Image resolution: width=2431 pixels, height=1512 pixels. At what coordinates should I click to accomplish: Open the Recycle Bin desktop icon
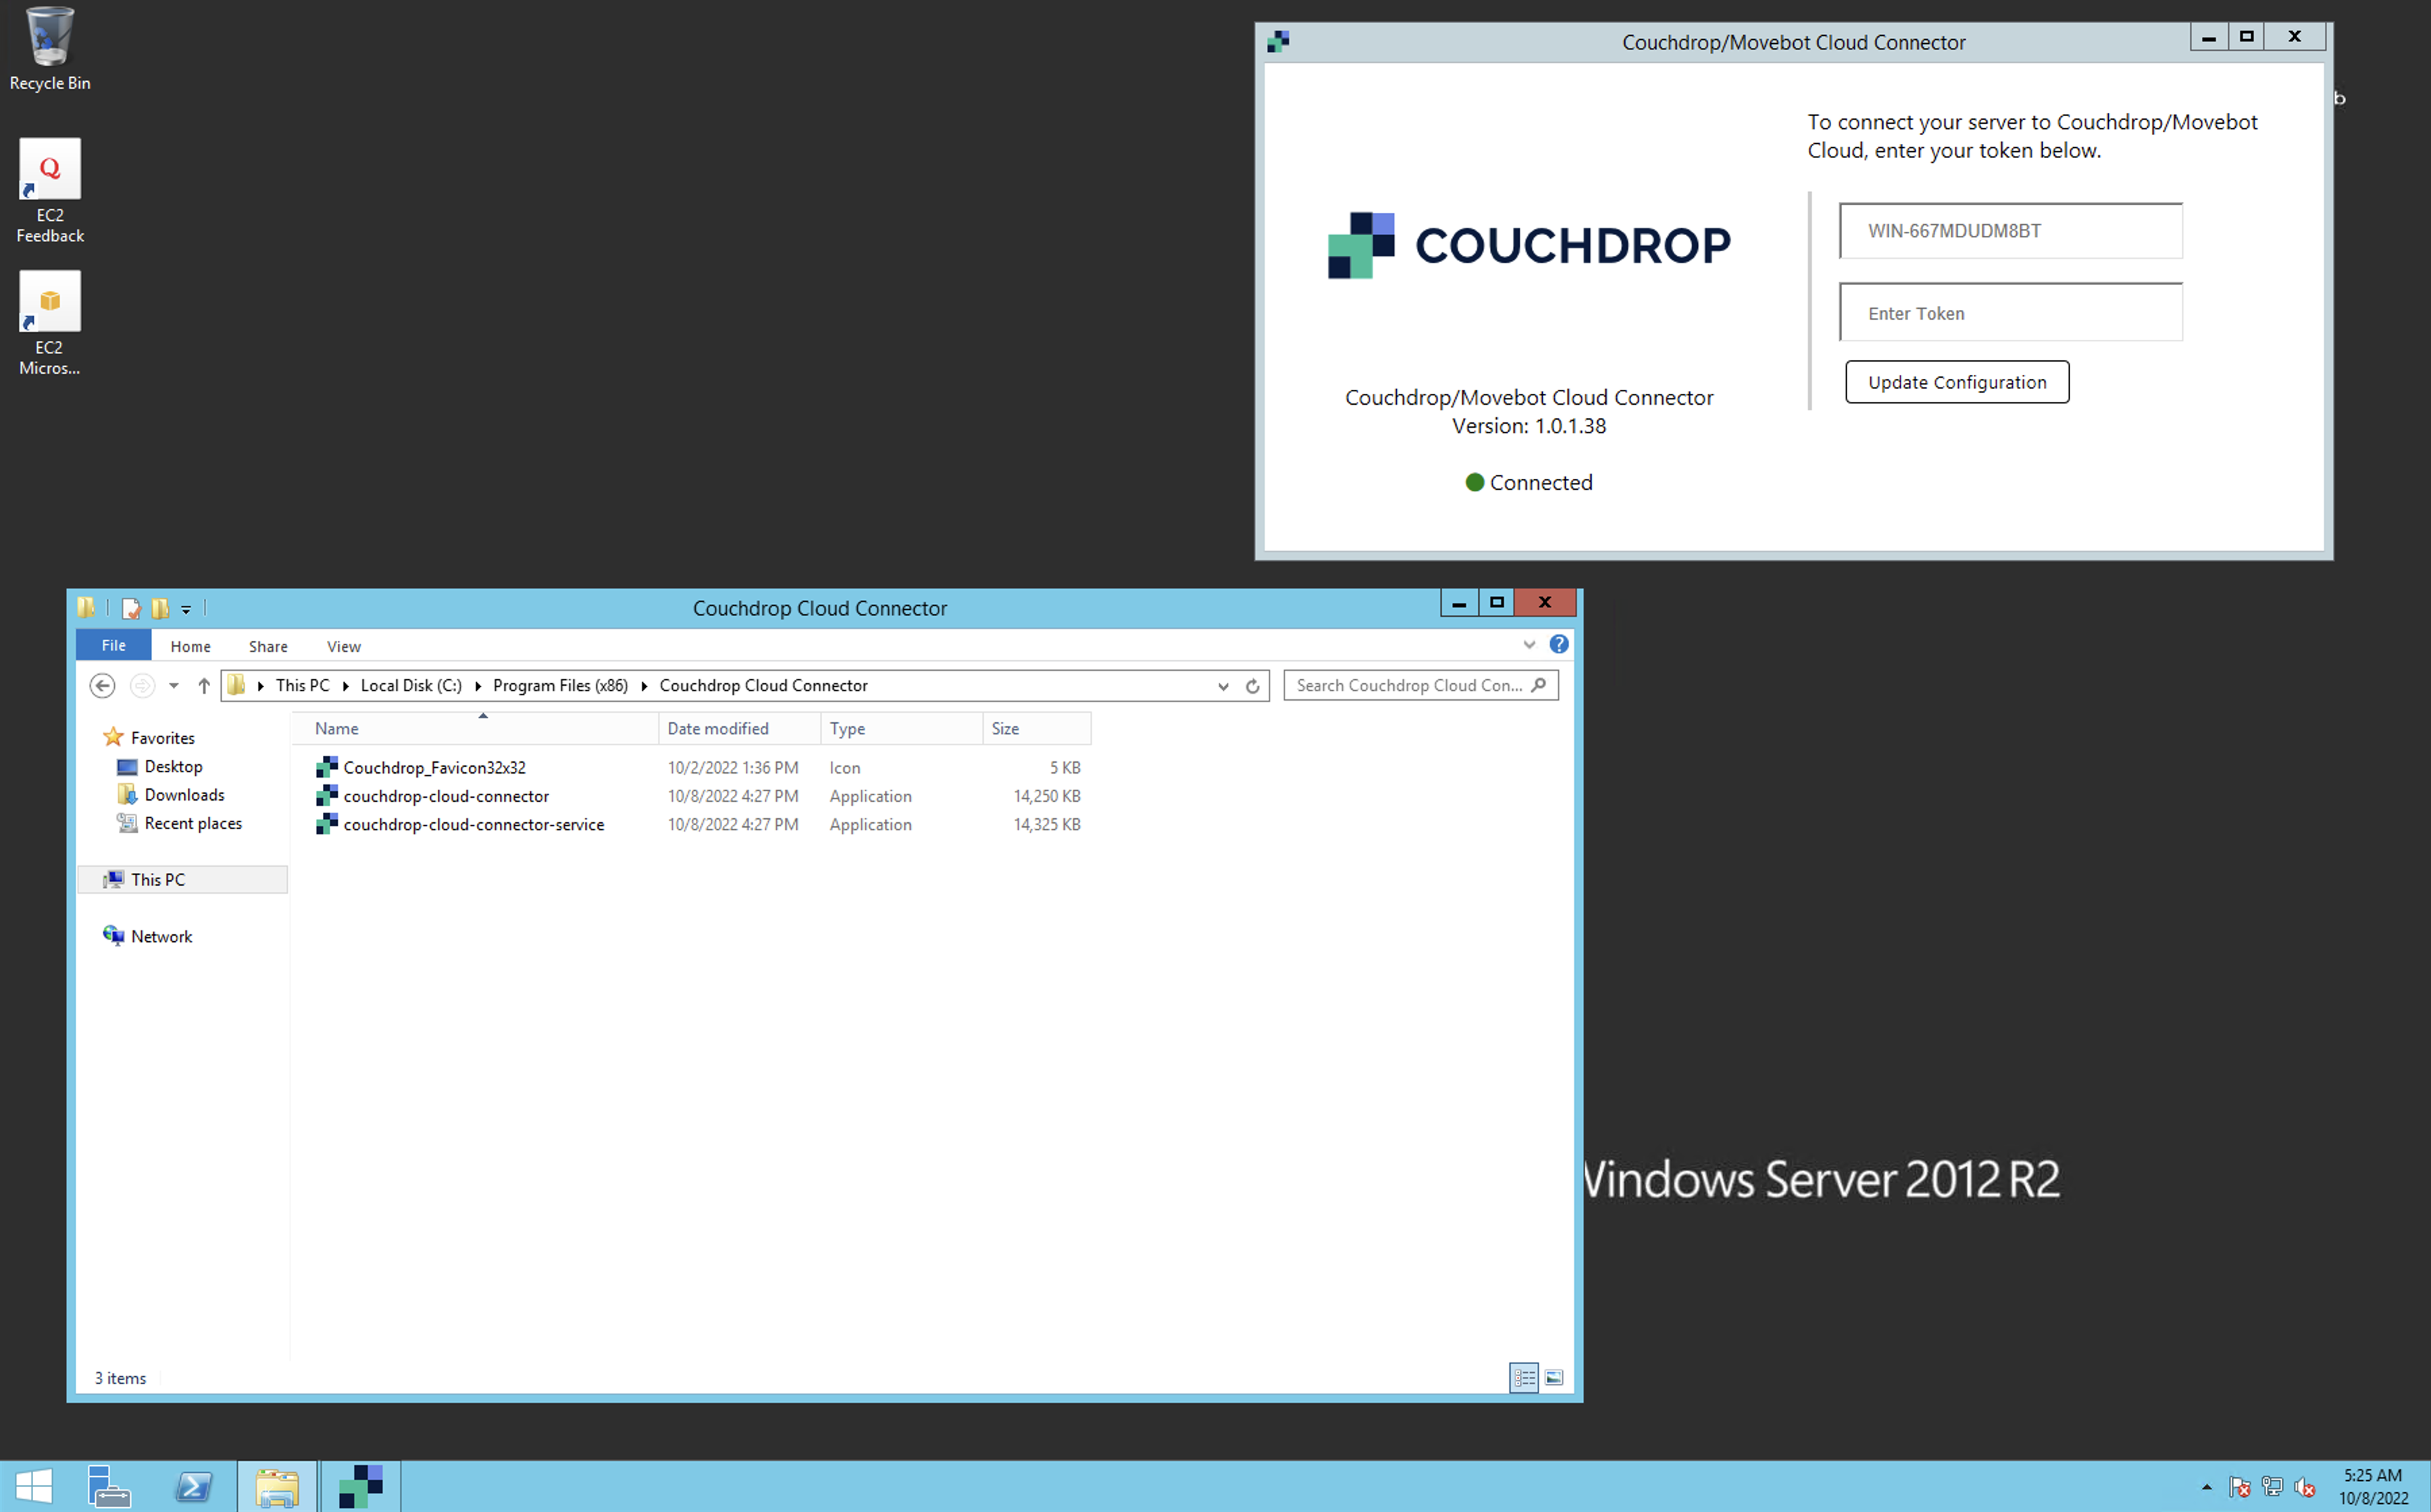[x=49, y=49]
